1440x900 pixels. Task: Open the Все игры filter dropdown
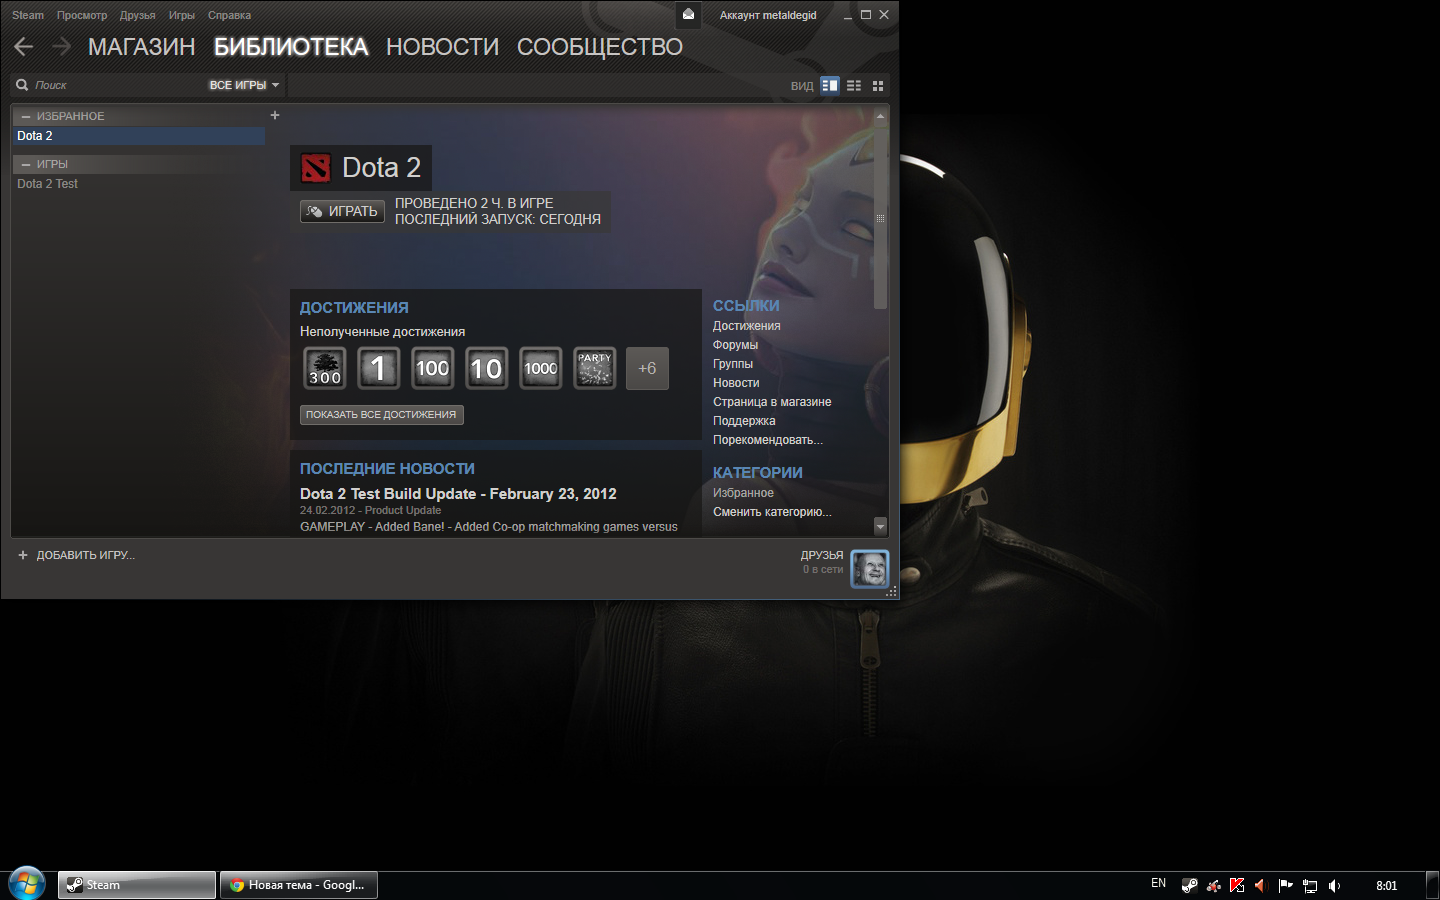coord(244,85)
